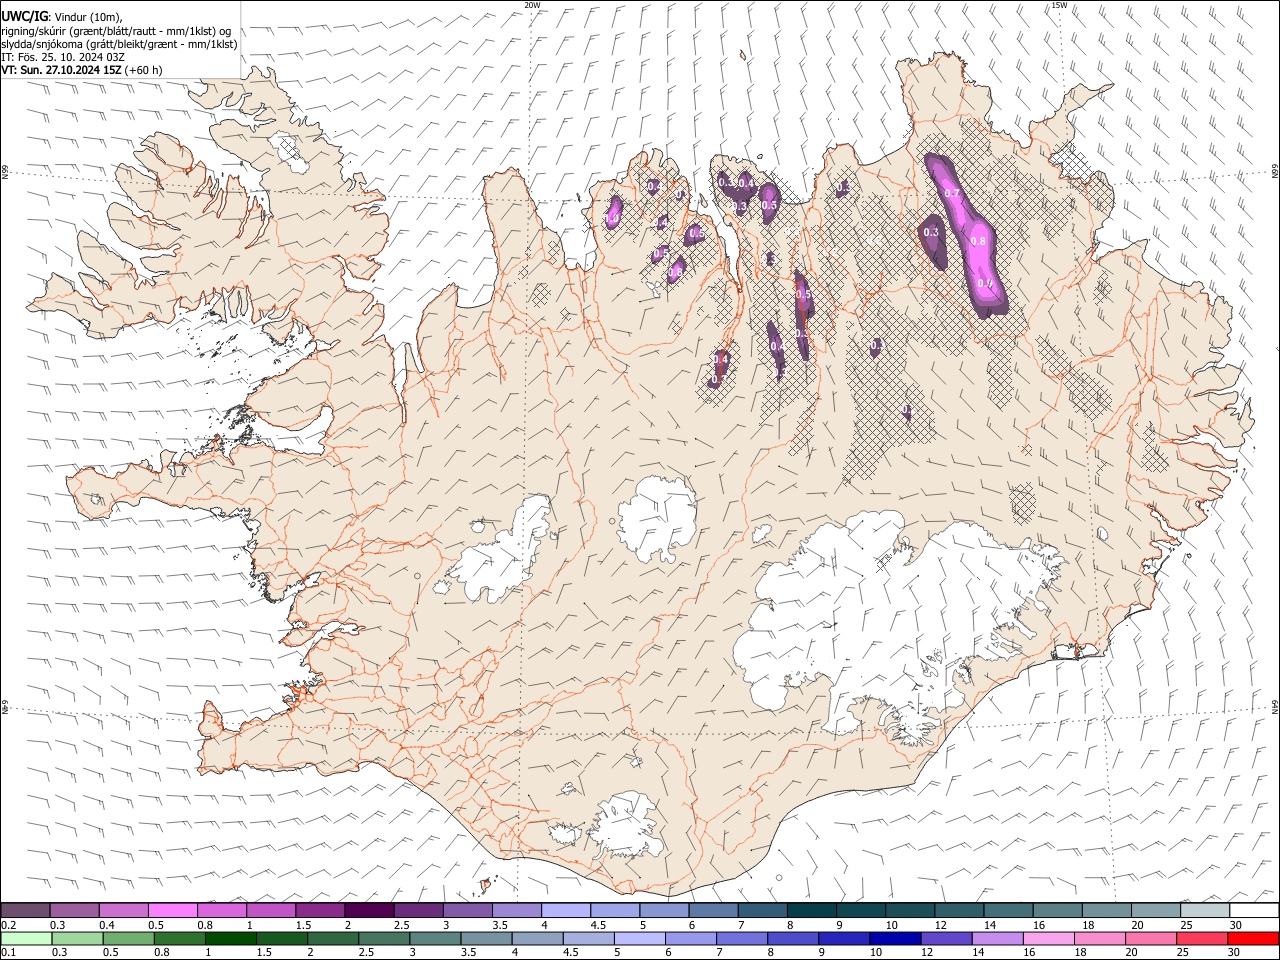Click the 'slydda/snjókoma' legend description line
Screen dimensions: 1280x960
(119, 44)
